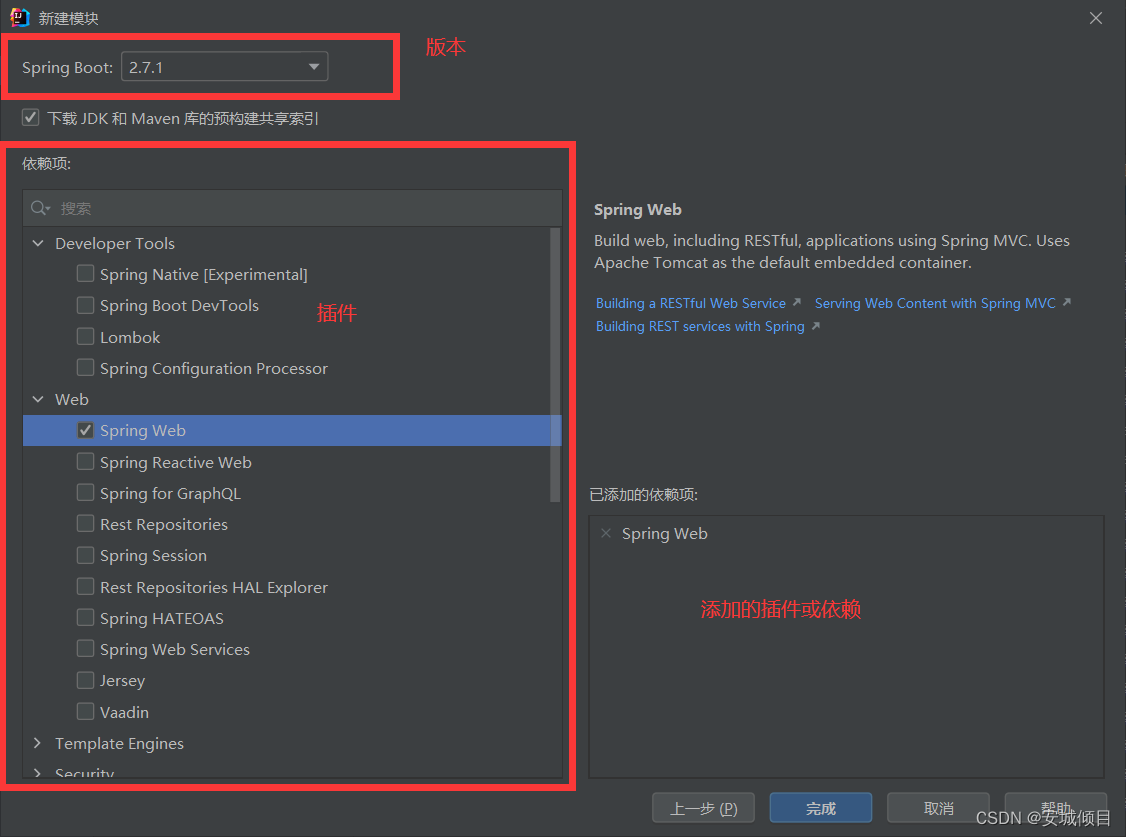1126x837 pixels.
Task: Uncheck the Spring Web dependency
Action: coord(85,430)
